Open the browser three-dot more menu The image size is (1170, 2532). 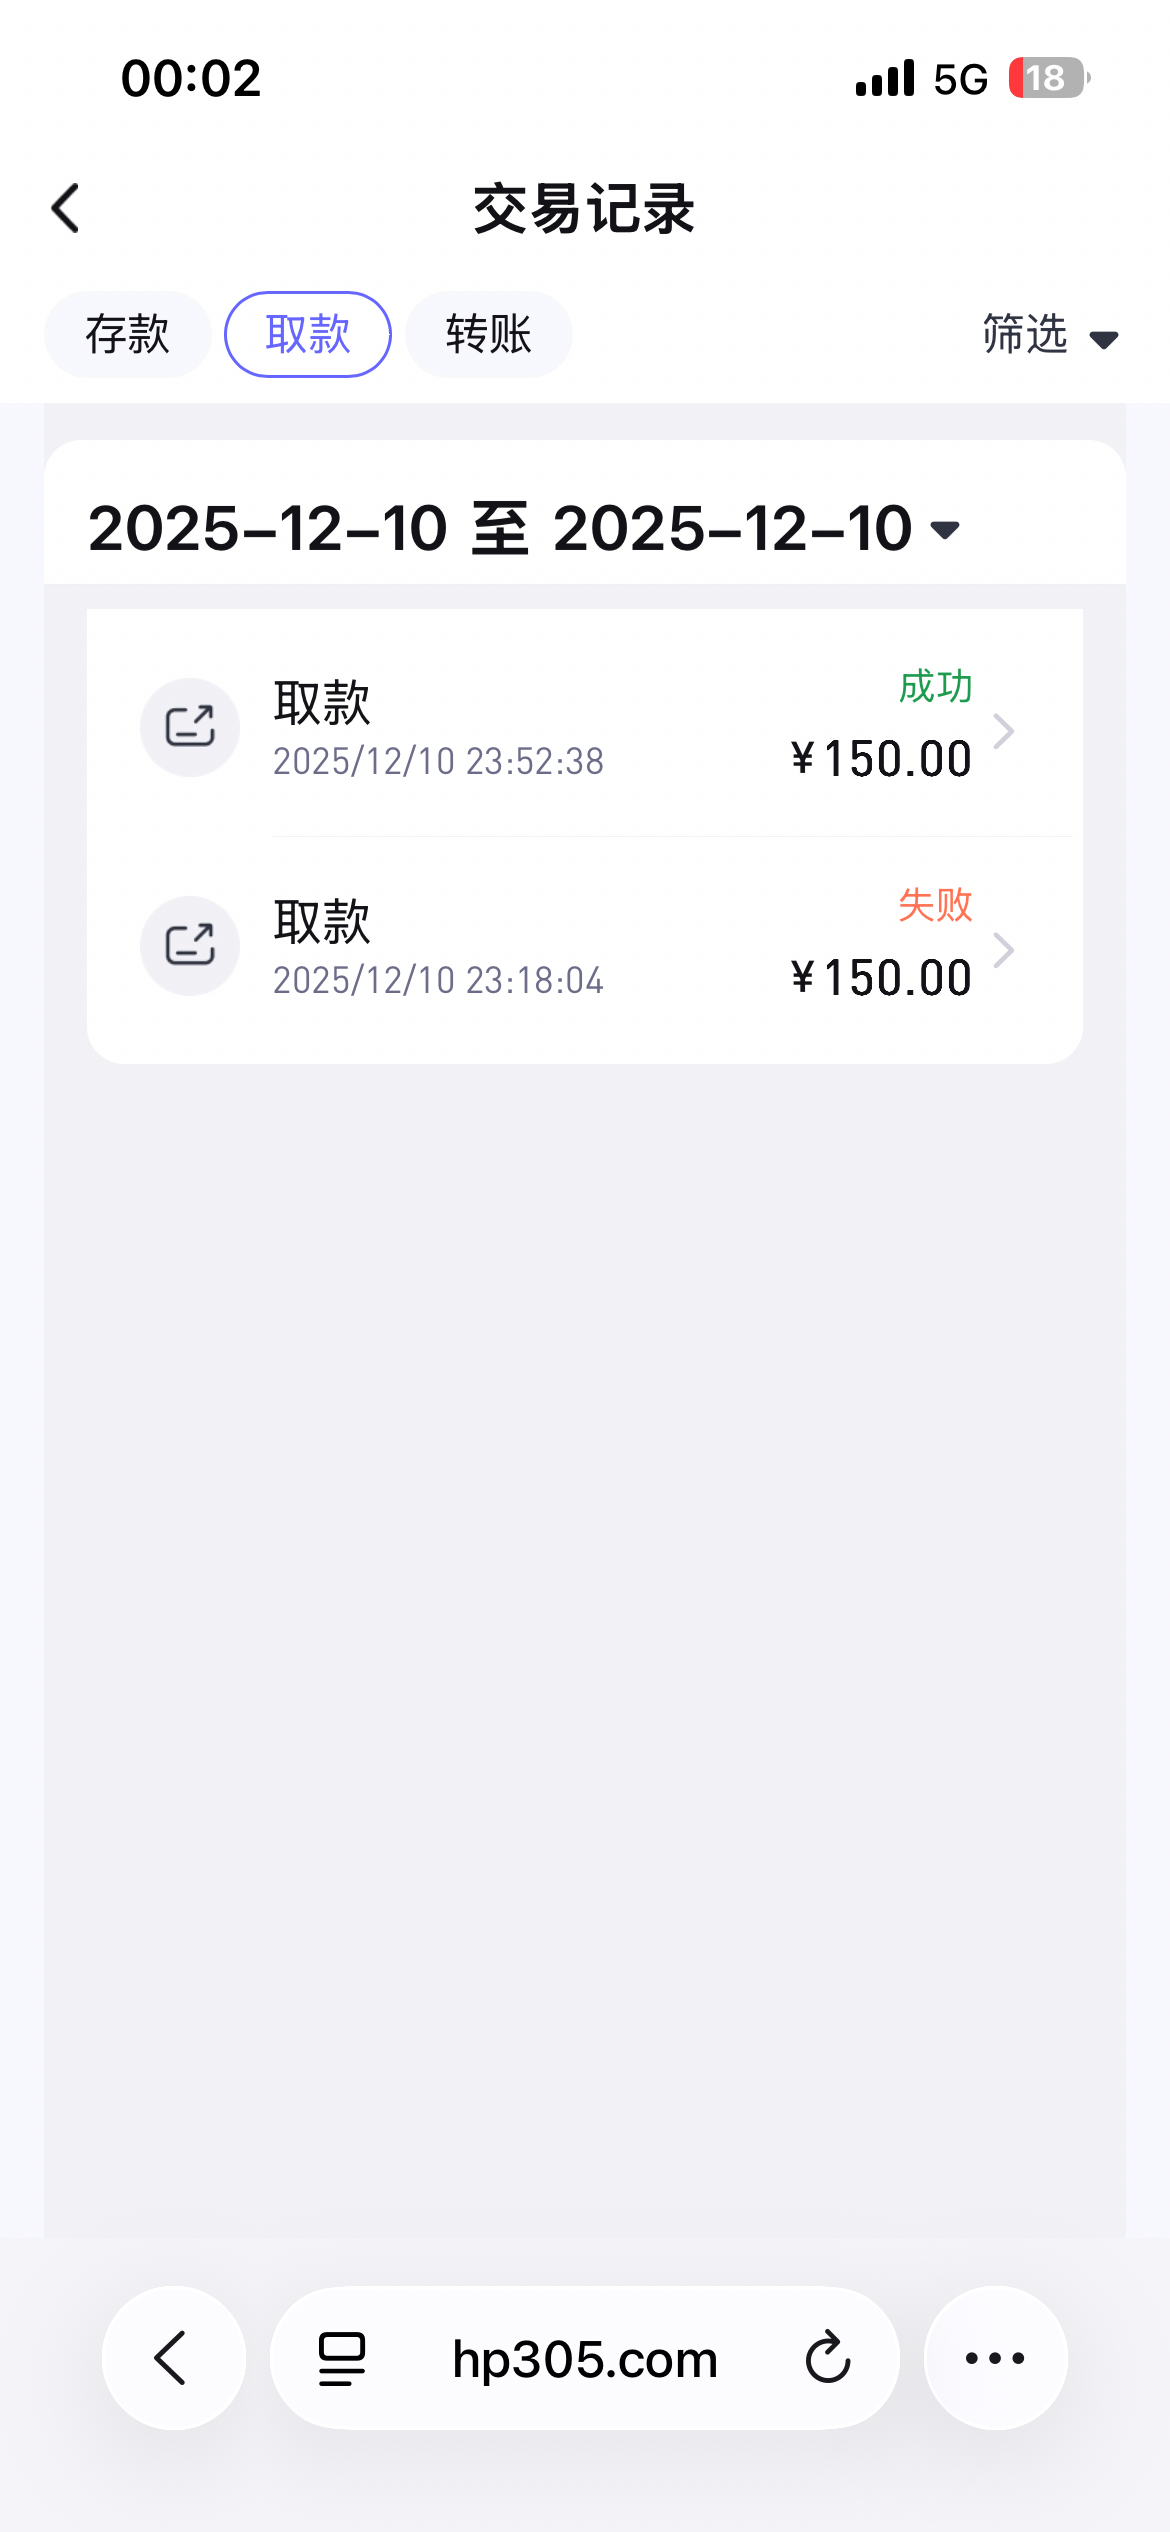(995, 2358)
